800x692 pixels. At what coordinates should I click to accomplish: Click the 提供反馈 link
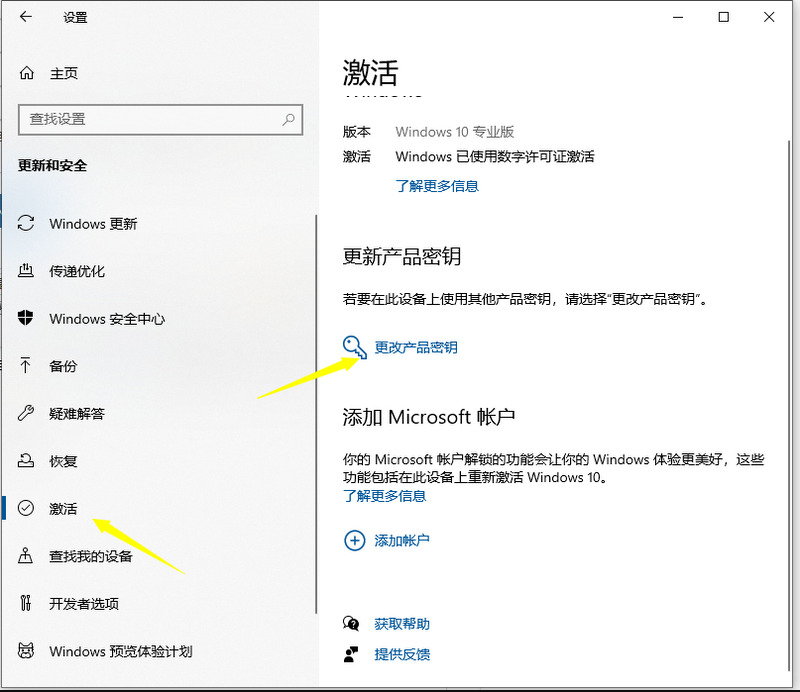click(x=402, y=654)
